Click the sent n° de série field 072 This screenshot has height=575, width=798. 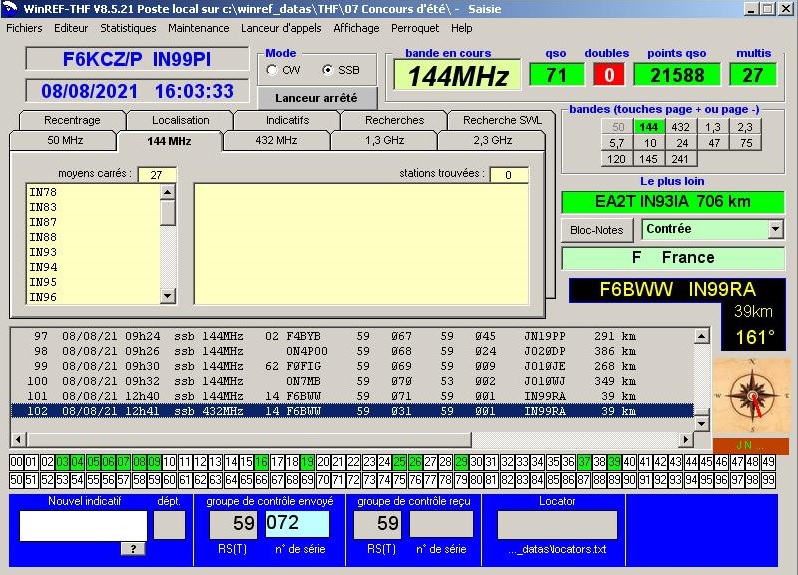[x=297, y=524]
